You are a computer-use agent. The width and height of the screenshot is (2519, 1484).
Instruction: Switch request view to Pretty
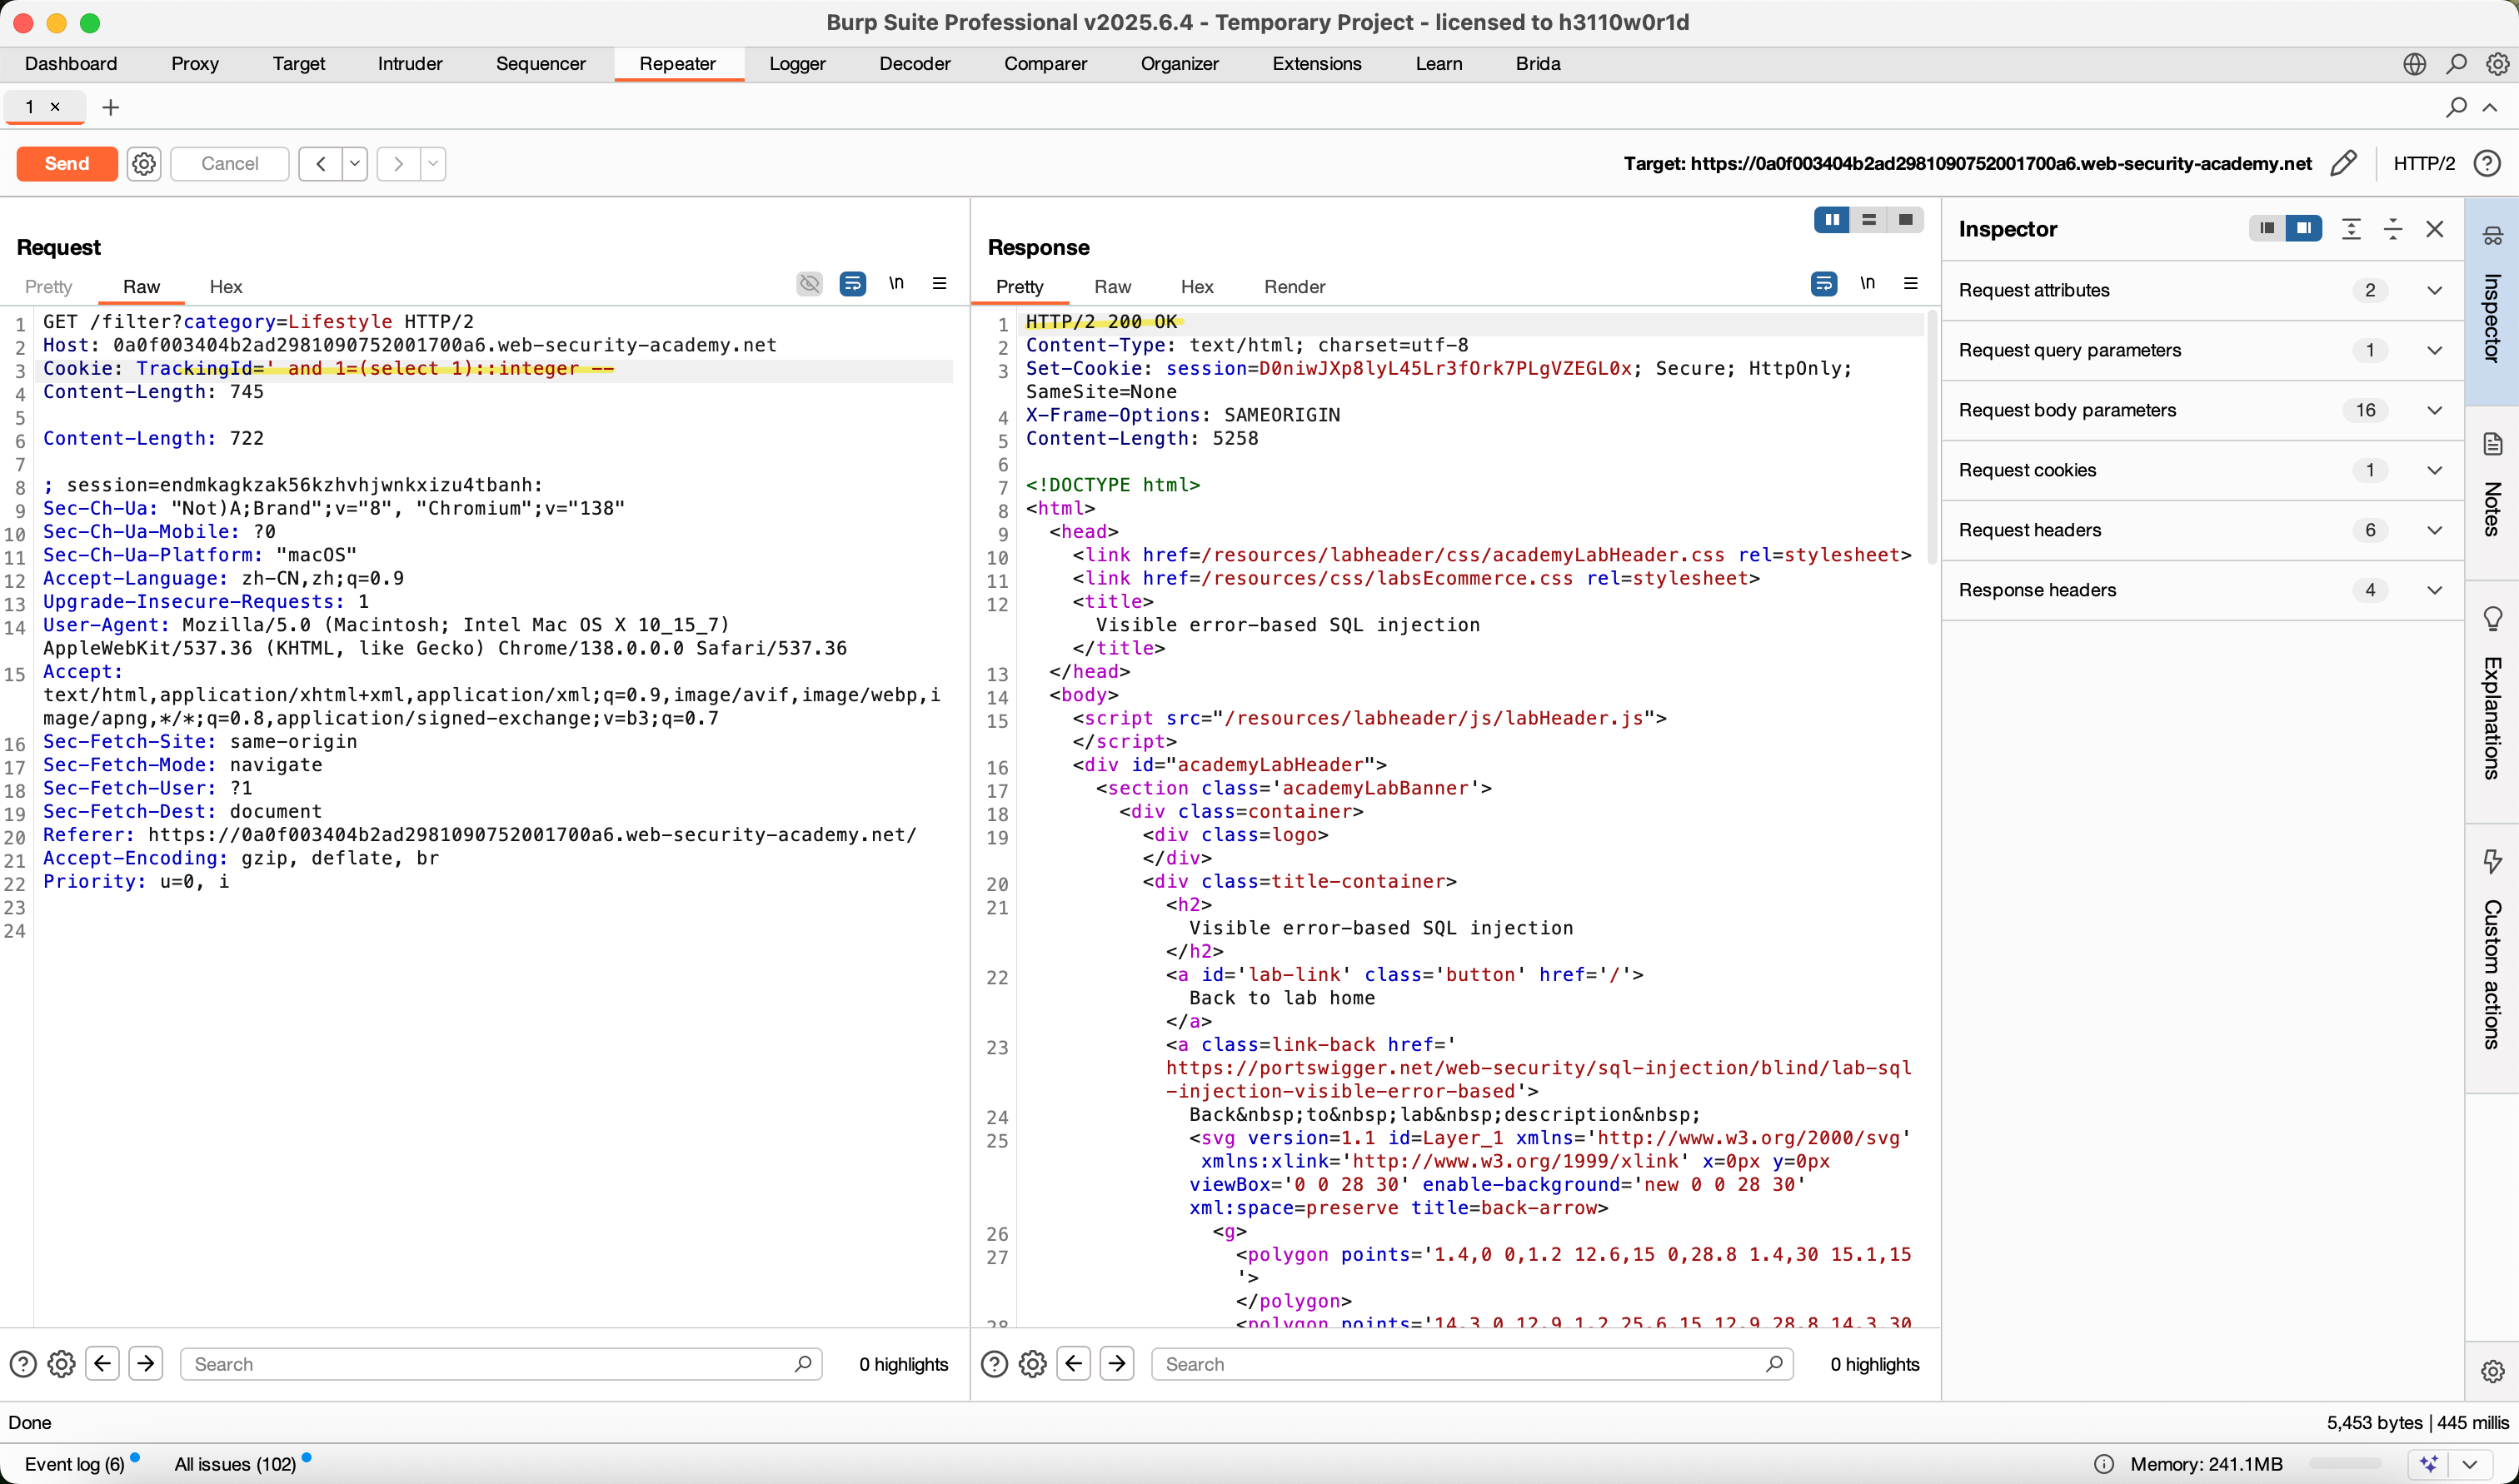[x=48, y=287]
